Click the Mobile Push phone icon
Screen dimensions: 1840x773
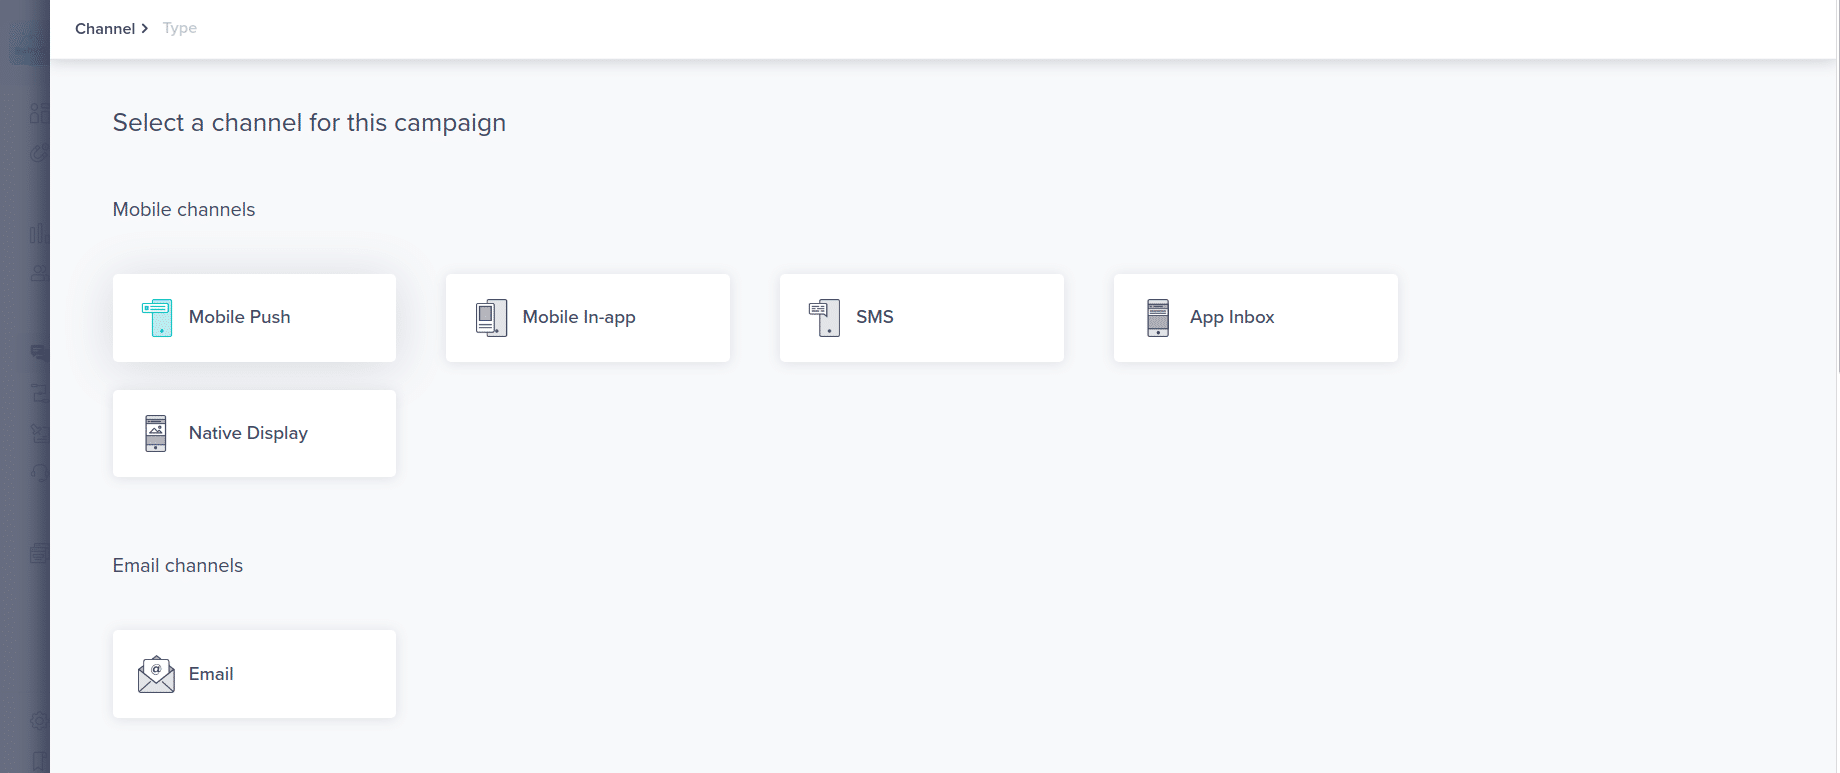tap(156, 317)
